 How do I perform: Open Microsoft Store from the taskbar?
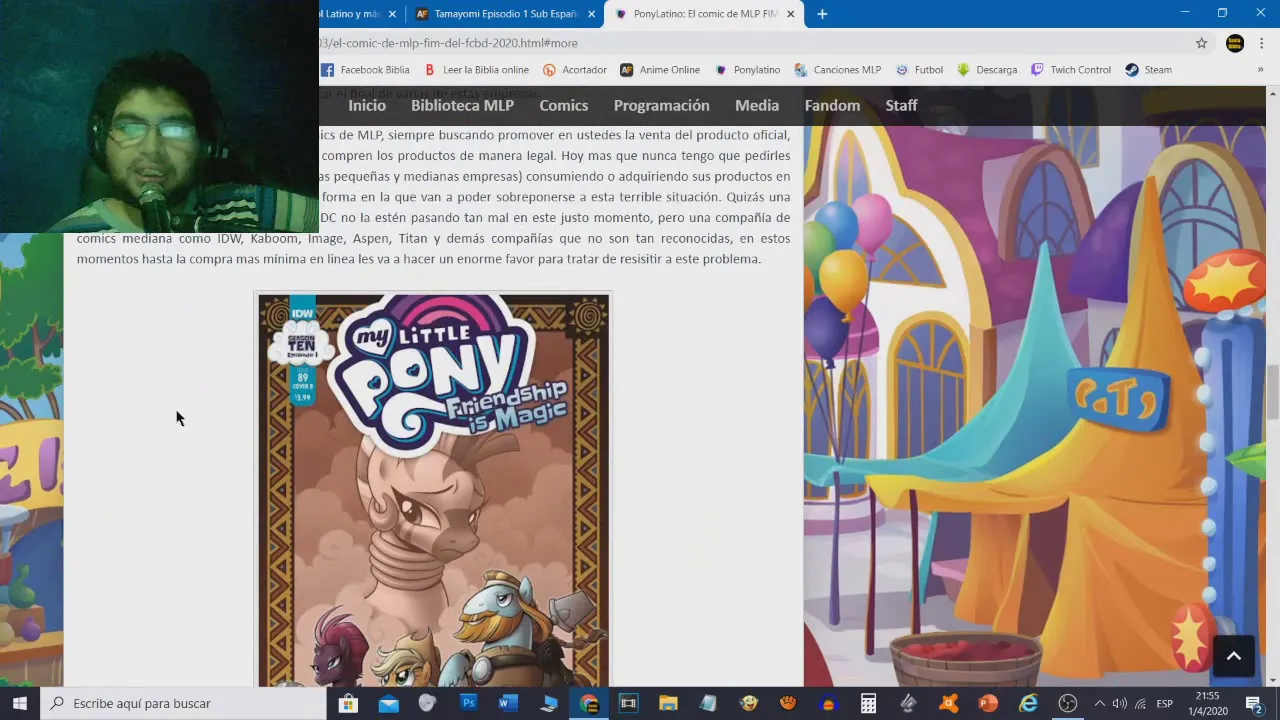(348, 703)
